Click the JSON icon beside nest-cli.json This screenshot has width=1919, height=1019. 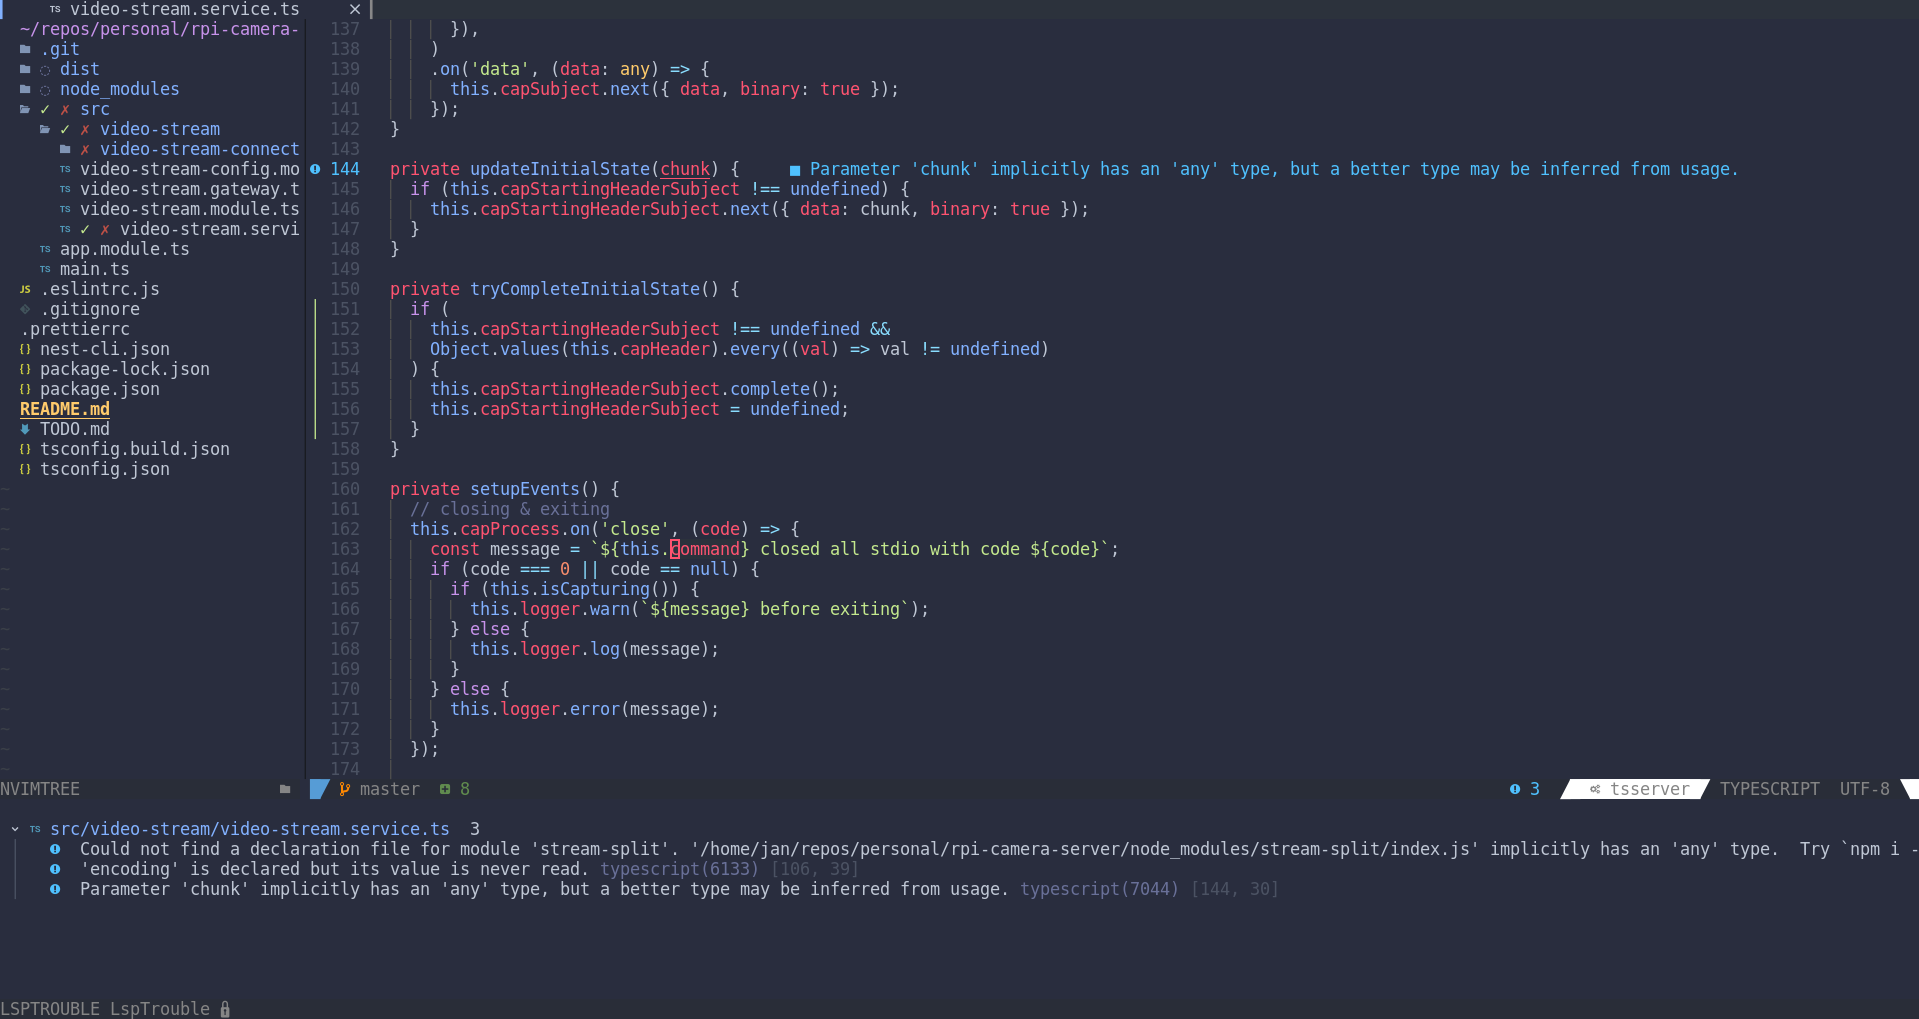click(x=25, y=349)
